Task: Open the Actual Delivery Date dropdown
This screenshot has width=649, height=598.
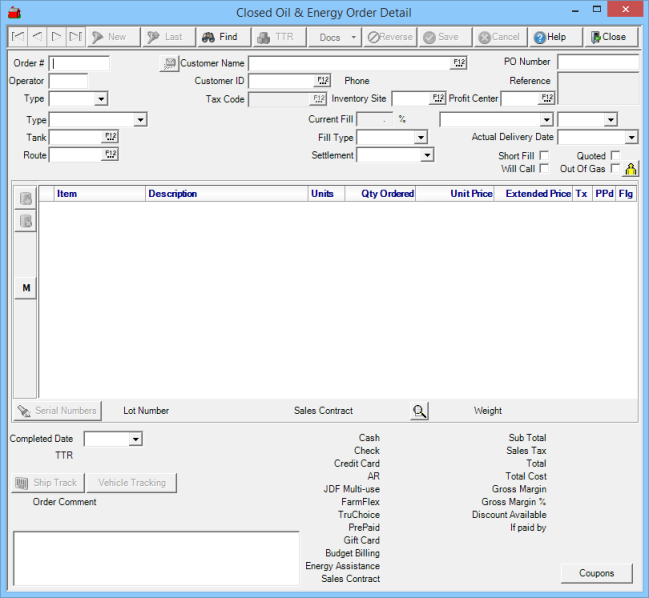Action: pos(631,138)
